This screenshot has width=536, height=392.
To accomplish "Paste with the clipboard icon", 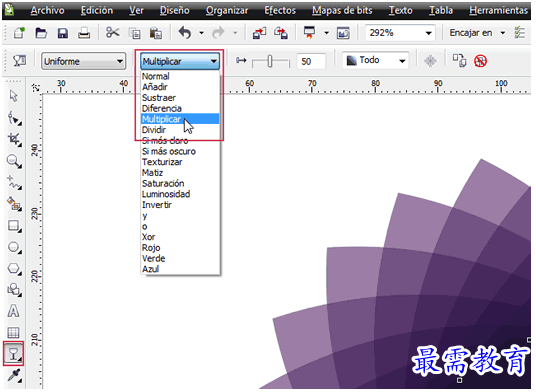I will pyautogui.click(x=156, y=33).
